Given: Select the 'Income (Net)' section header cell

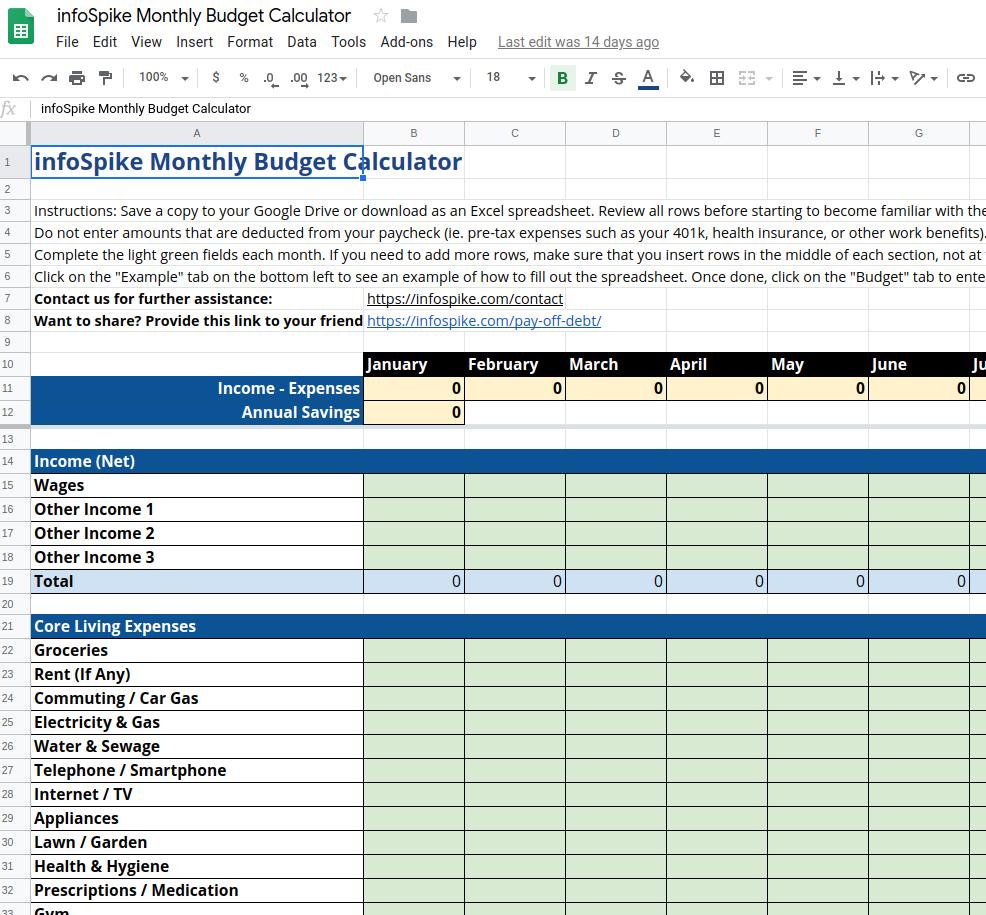Looking at the screenshot, I should (x=197, y=461).
